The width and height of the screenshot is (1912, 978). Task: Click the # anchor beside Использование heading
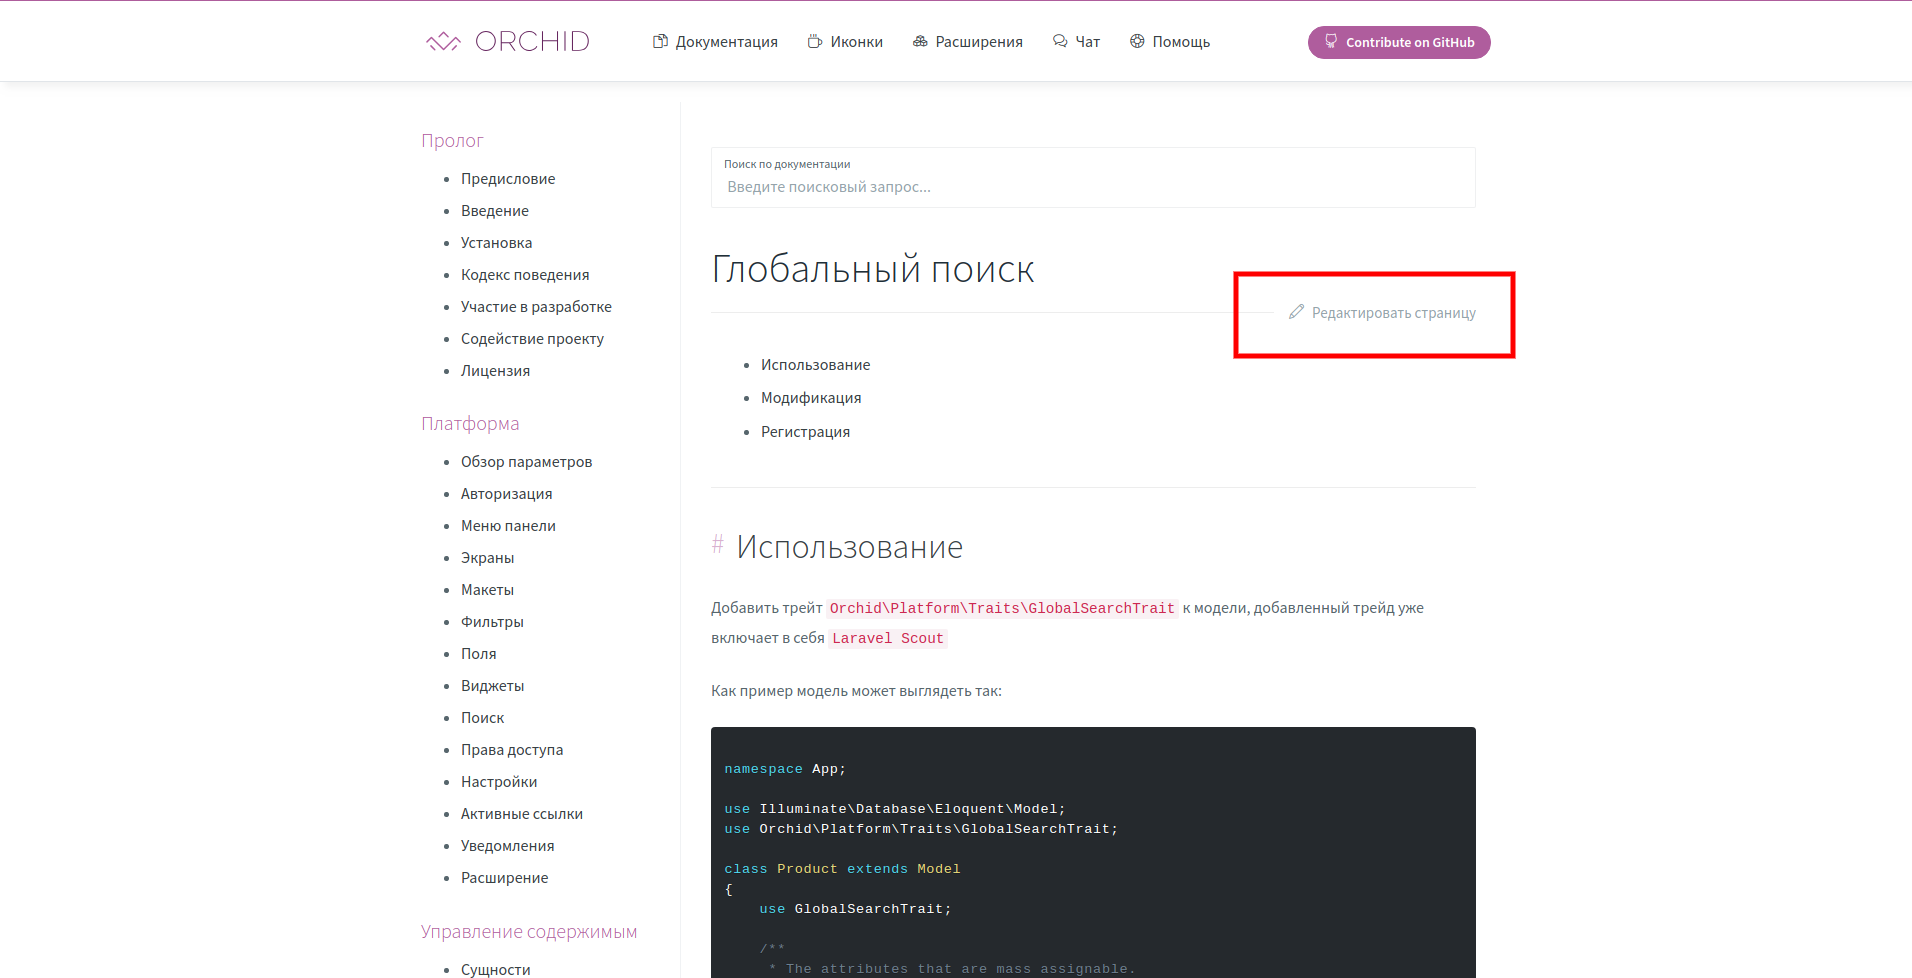pos(717,546)
